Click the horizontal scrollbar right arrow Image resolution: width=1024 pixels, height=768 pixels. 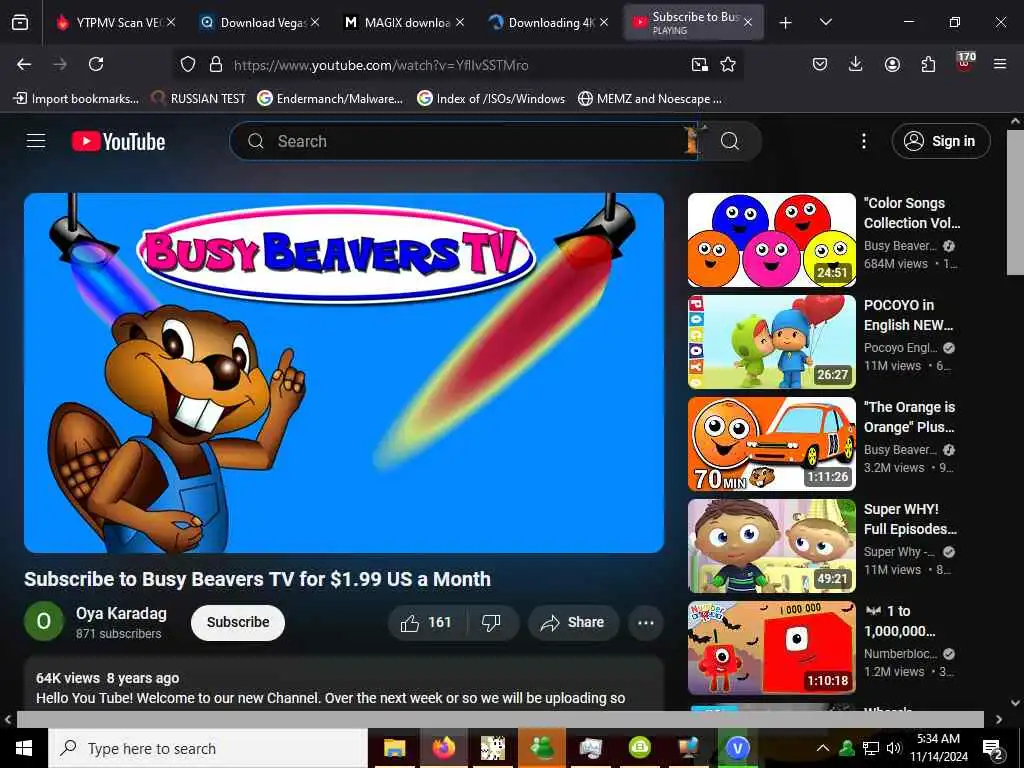coord(999,719)
